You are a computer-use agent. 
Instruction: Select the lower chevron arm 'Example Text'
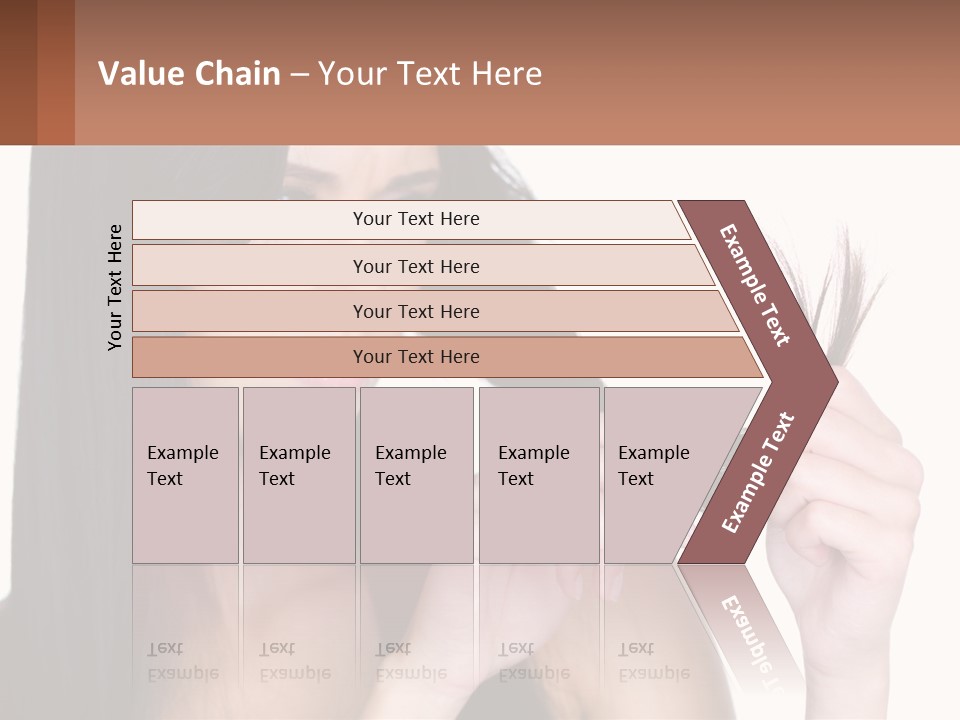point(758,472)
